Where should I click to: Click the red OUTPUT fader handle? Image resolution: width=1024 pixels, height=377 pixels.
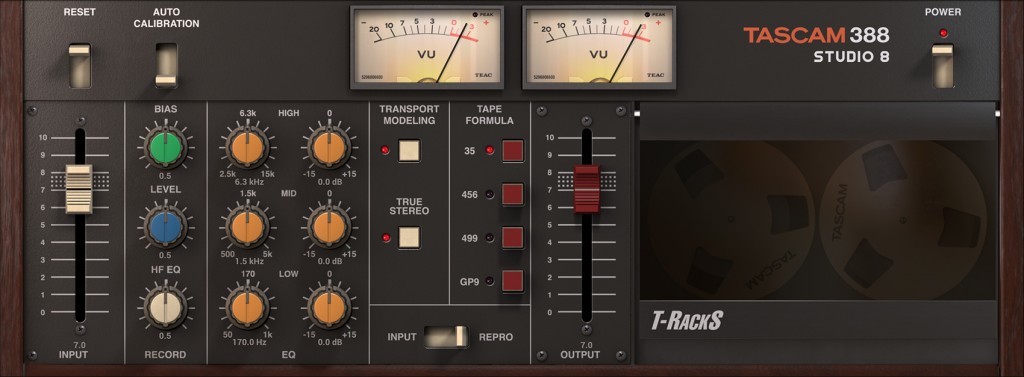[586, 189]
